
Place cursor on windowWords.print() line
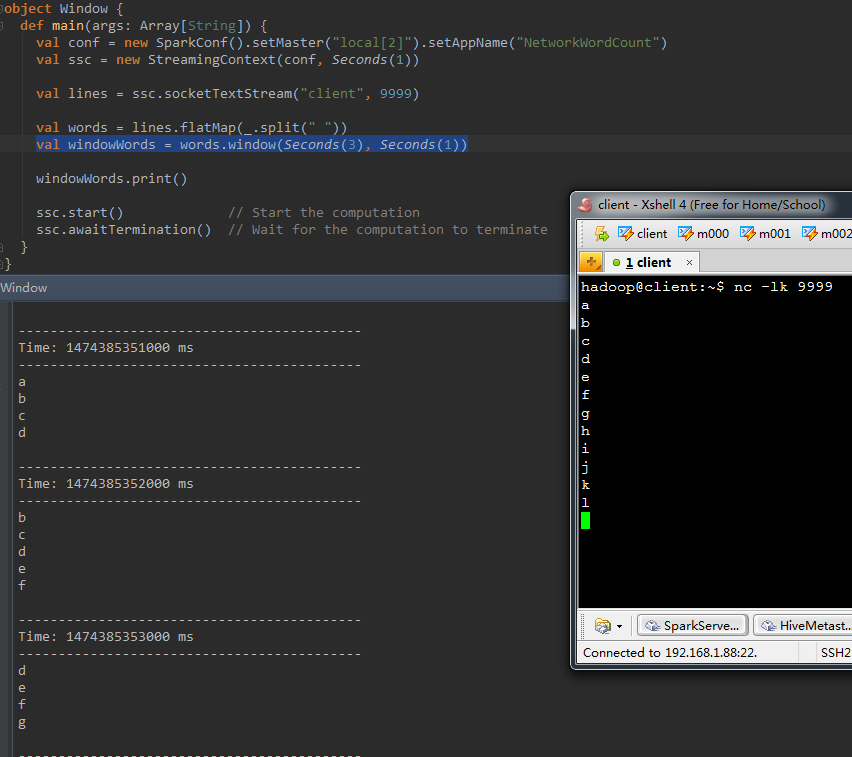pos(112,179)
